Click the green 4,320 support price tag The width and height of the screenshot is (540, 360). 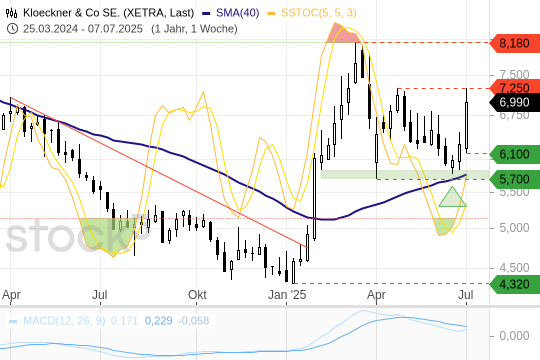(515, 284)
